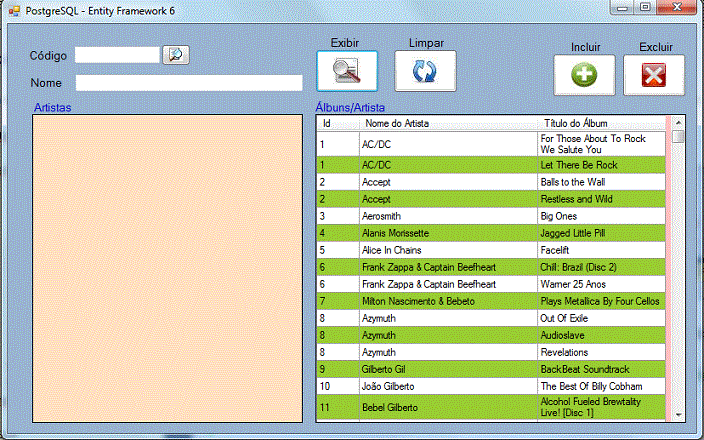This screenshot has height=440, width=704.
Task: Select 'Balls to the Wall' cell
Action: pos(601,182)
